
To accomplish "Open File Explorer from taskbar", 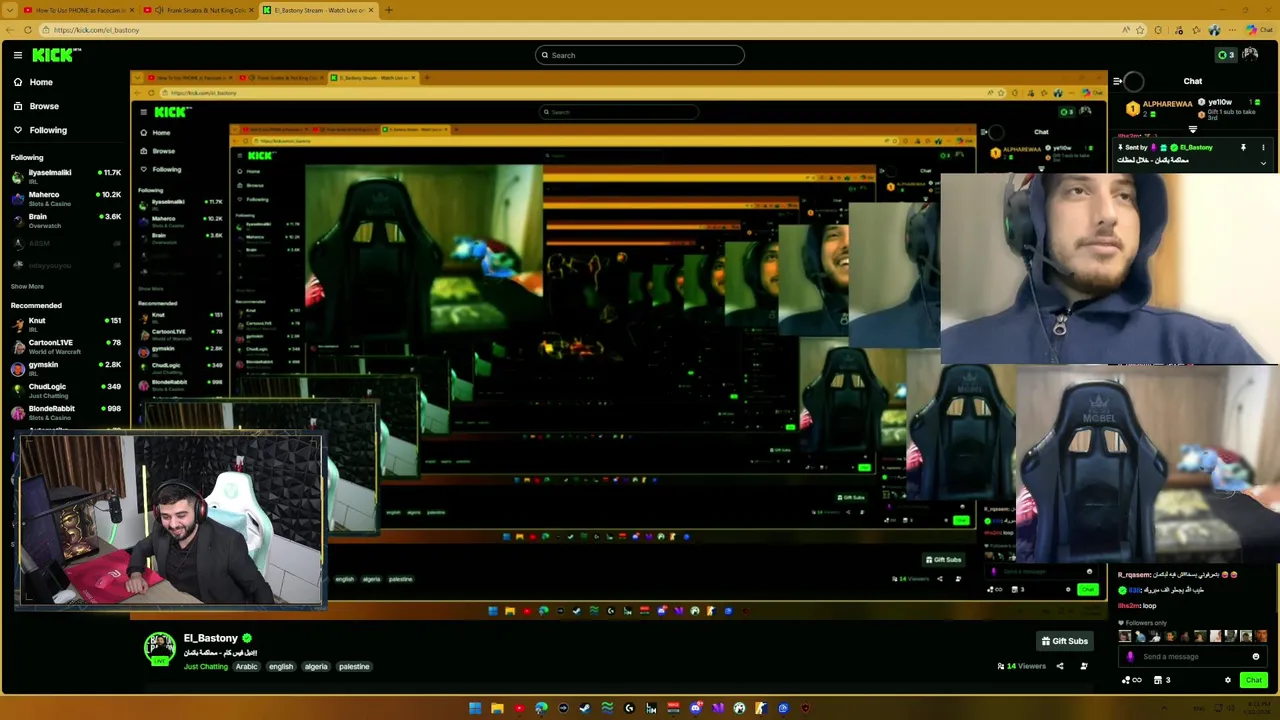I will tap(497, 708).
